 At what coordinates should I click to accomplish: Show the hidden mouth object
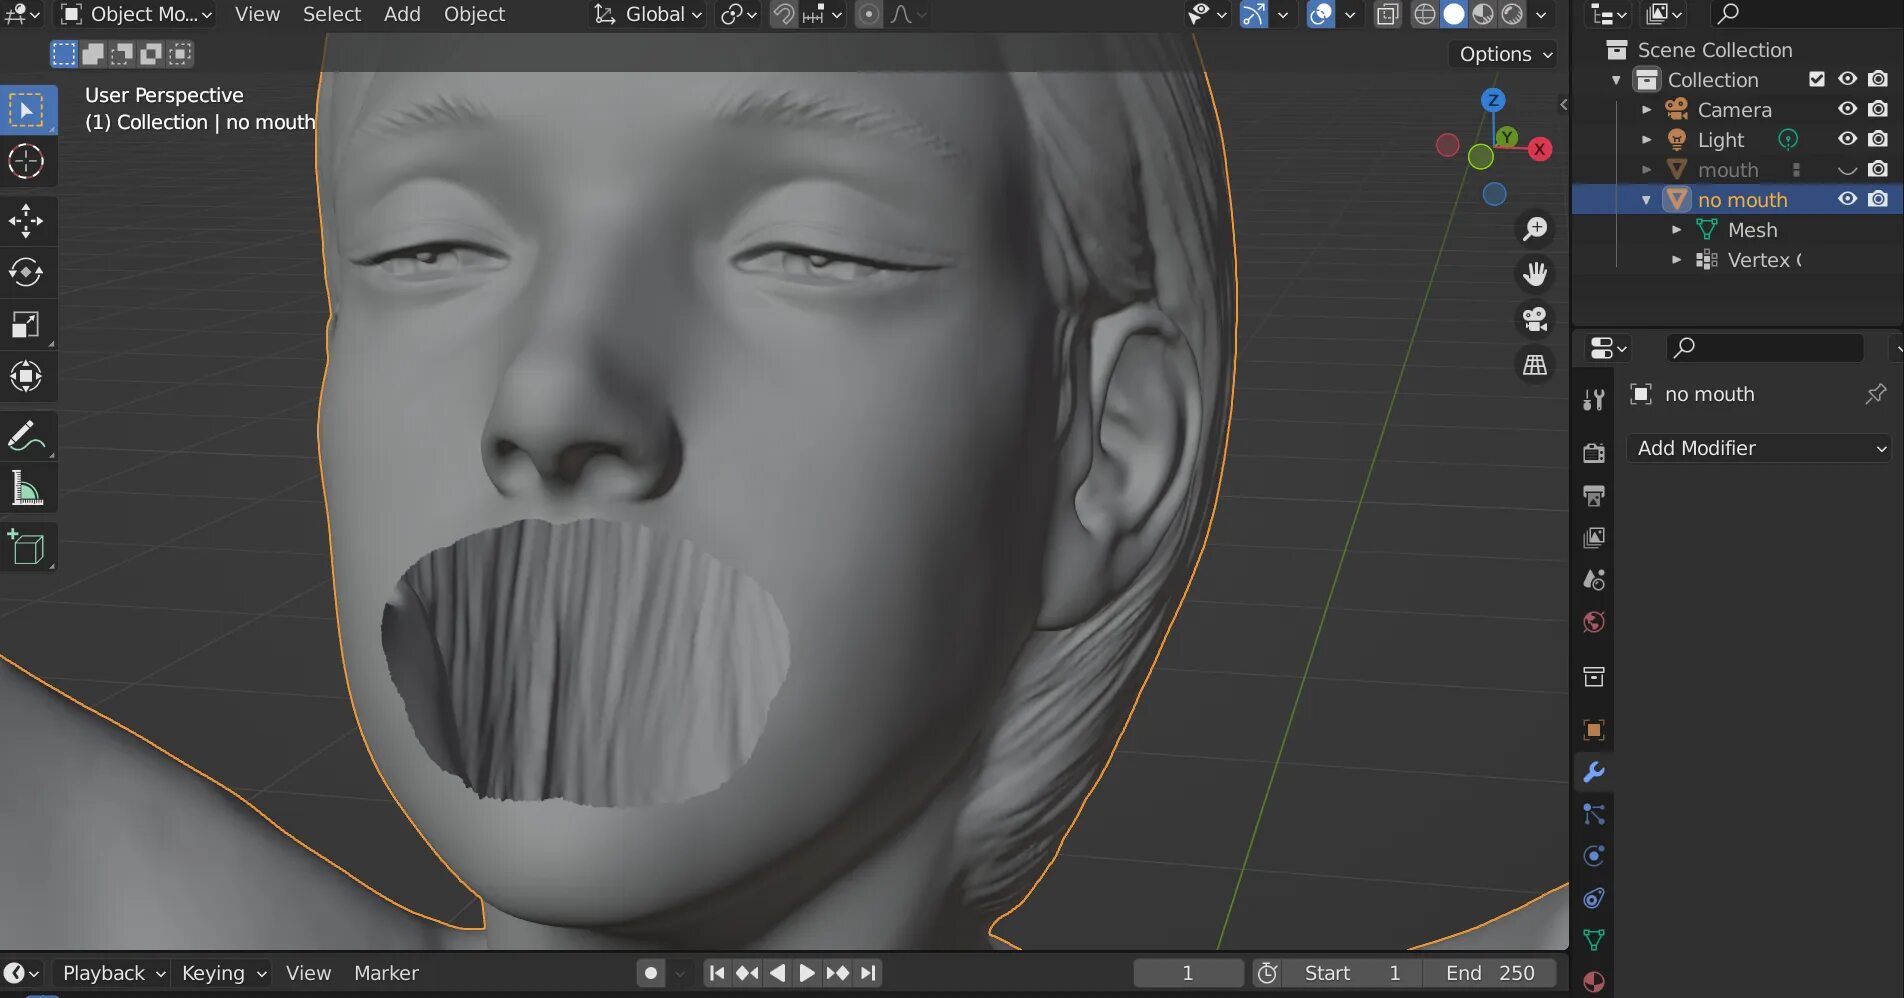tap(1848, 170)
